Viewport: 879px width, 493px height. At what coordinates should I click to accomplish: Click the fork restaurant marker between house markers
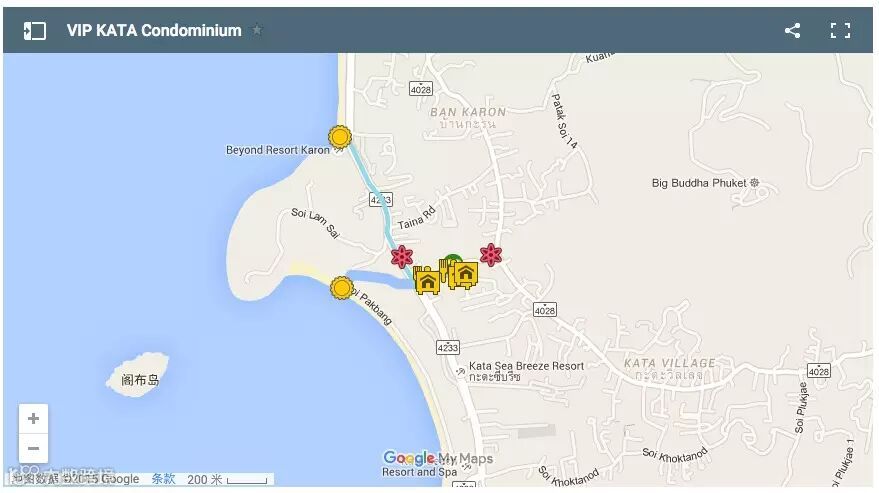(445, 271)
